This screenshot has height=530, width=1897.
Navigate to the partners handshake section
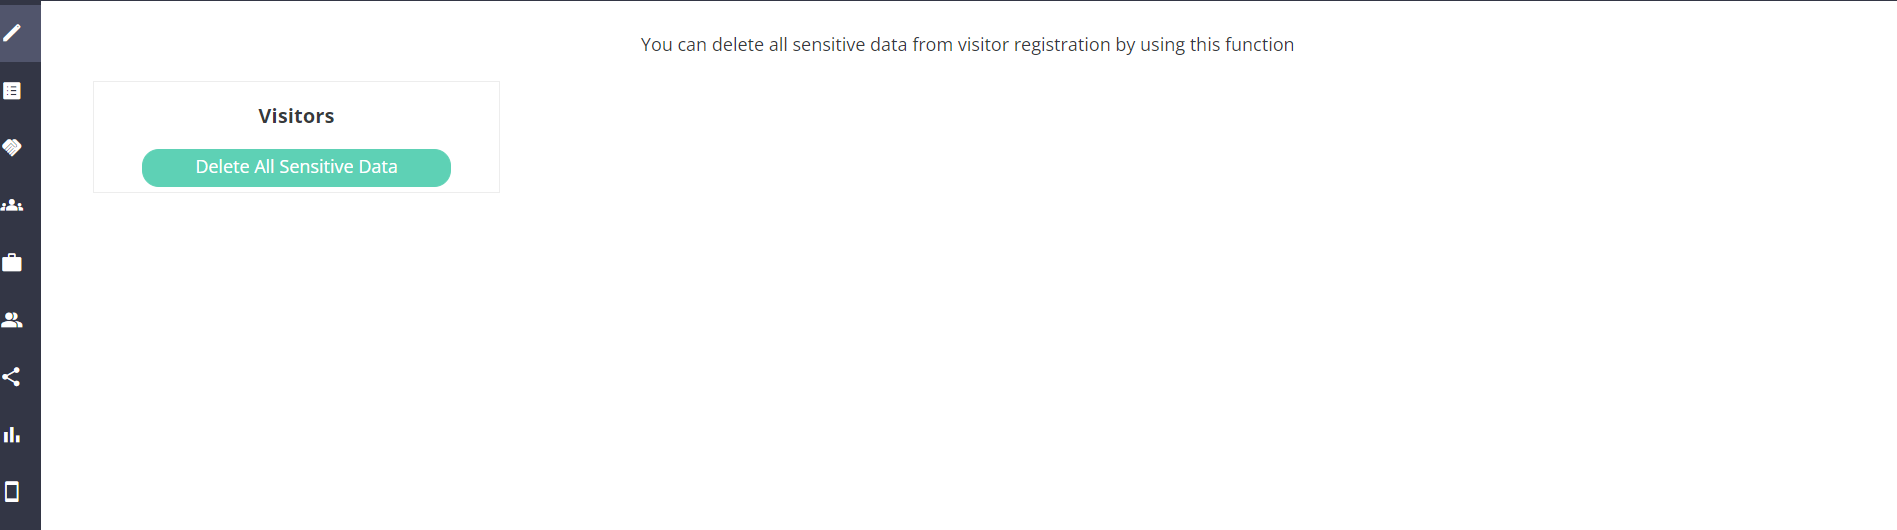12,148
